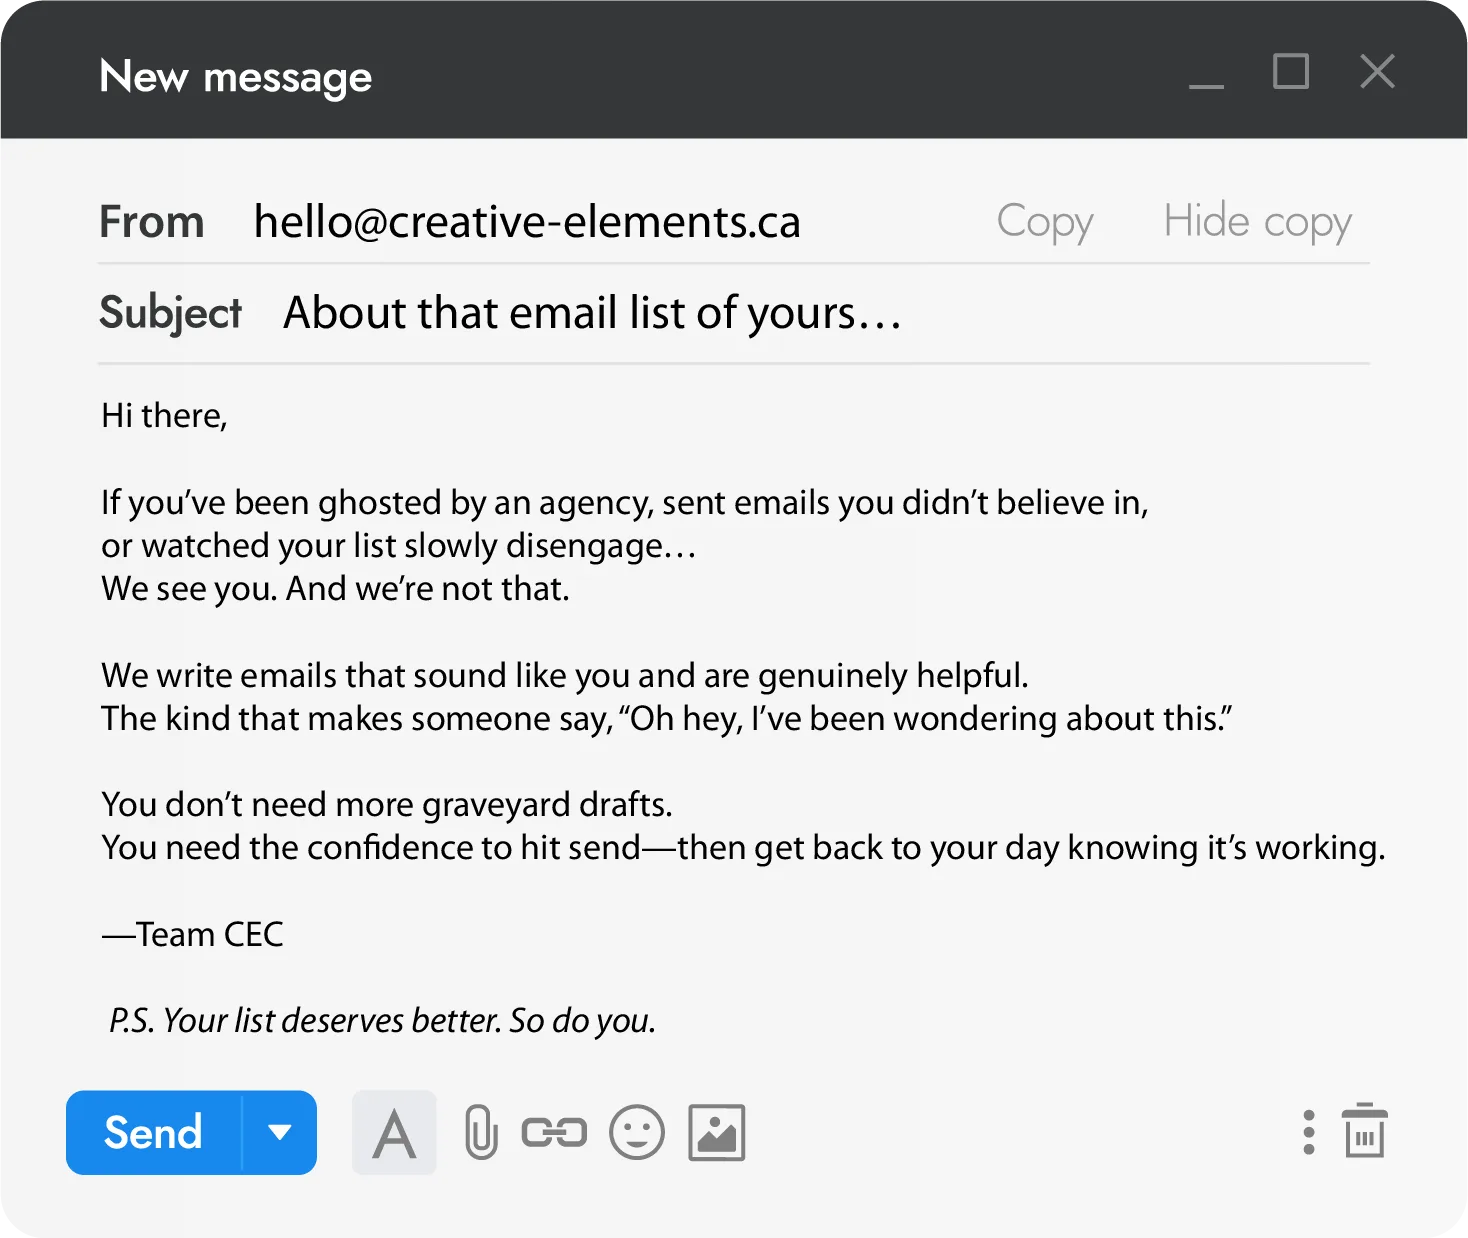Open the text formatting options
1468x1238 pixels.
point(394,1133)
